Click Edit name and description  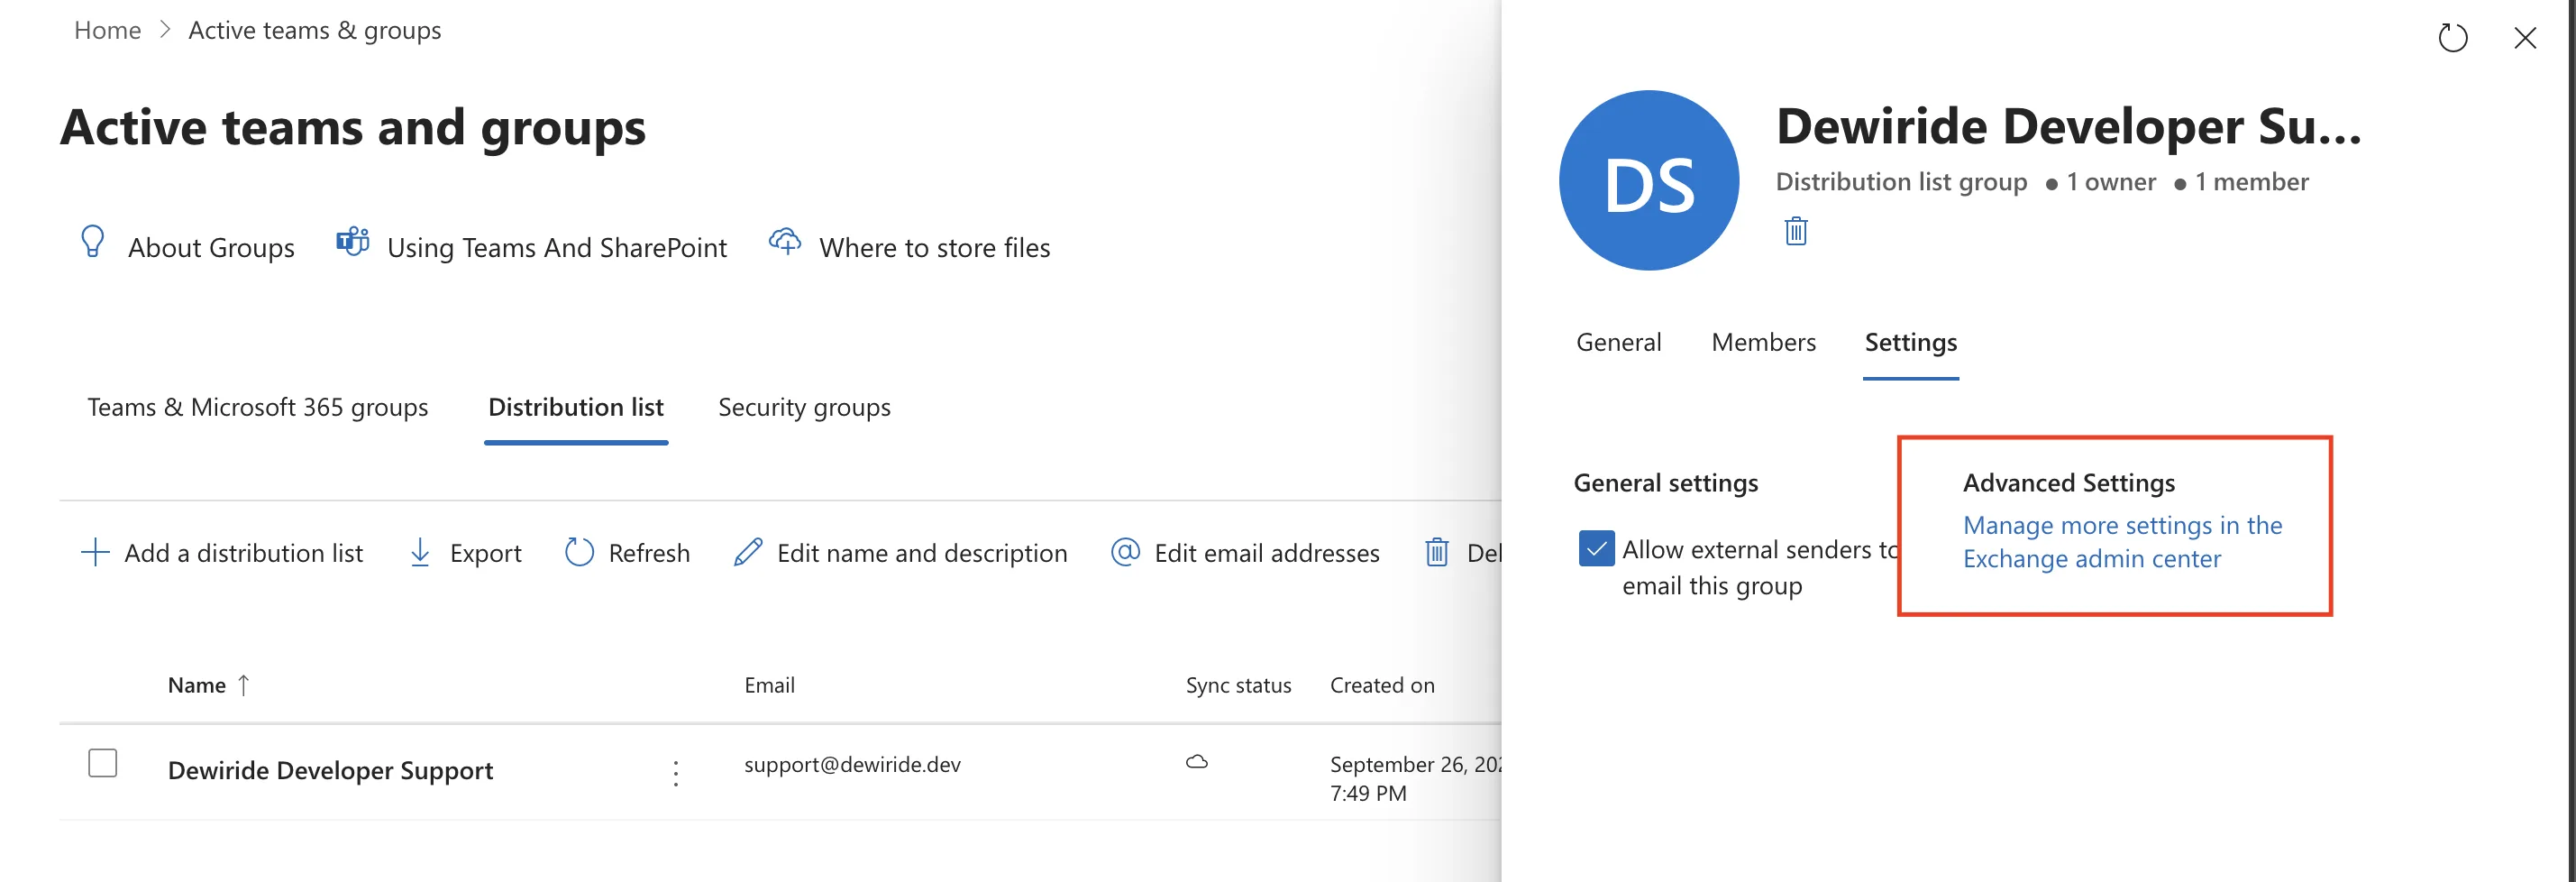[900, 553]
